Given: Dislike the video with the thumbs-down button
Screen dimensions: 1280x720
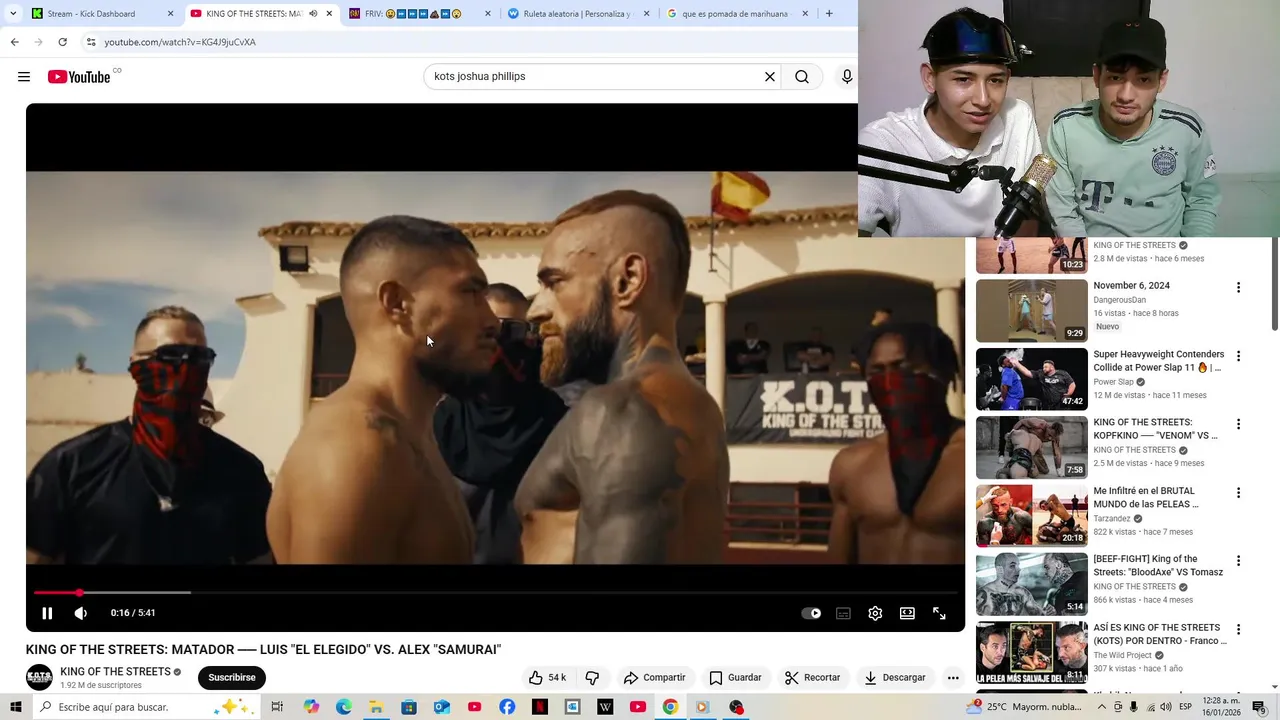Looking at the screenshot, I should [x=592, y=678].
